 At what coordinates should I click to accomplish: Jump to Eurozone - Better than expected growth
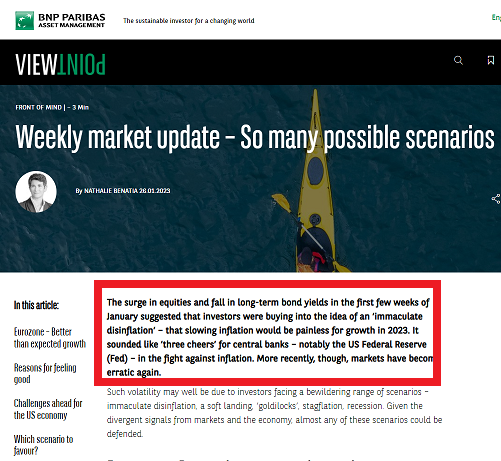point(50,338)
